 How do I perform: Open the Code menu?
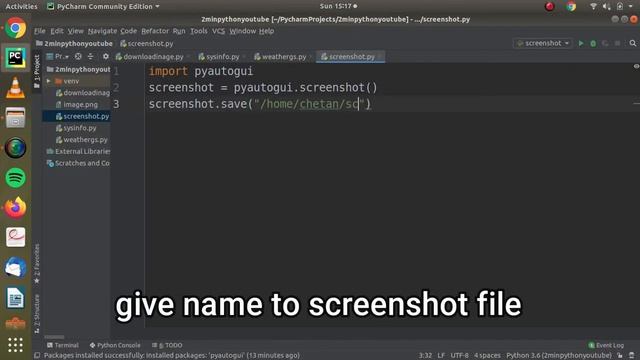[x=129, y=31]
